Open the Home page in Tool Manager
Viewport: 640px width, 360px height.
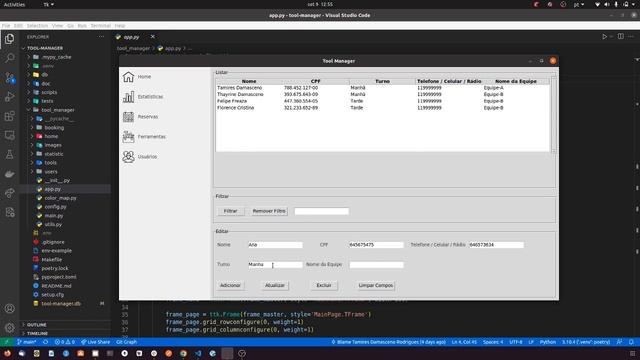pos(137,77)
